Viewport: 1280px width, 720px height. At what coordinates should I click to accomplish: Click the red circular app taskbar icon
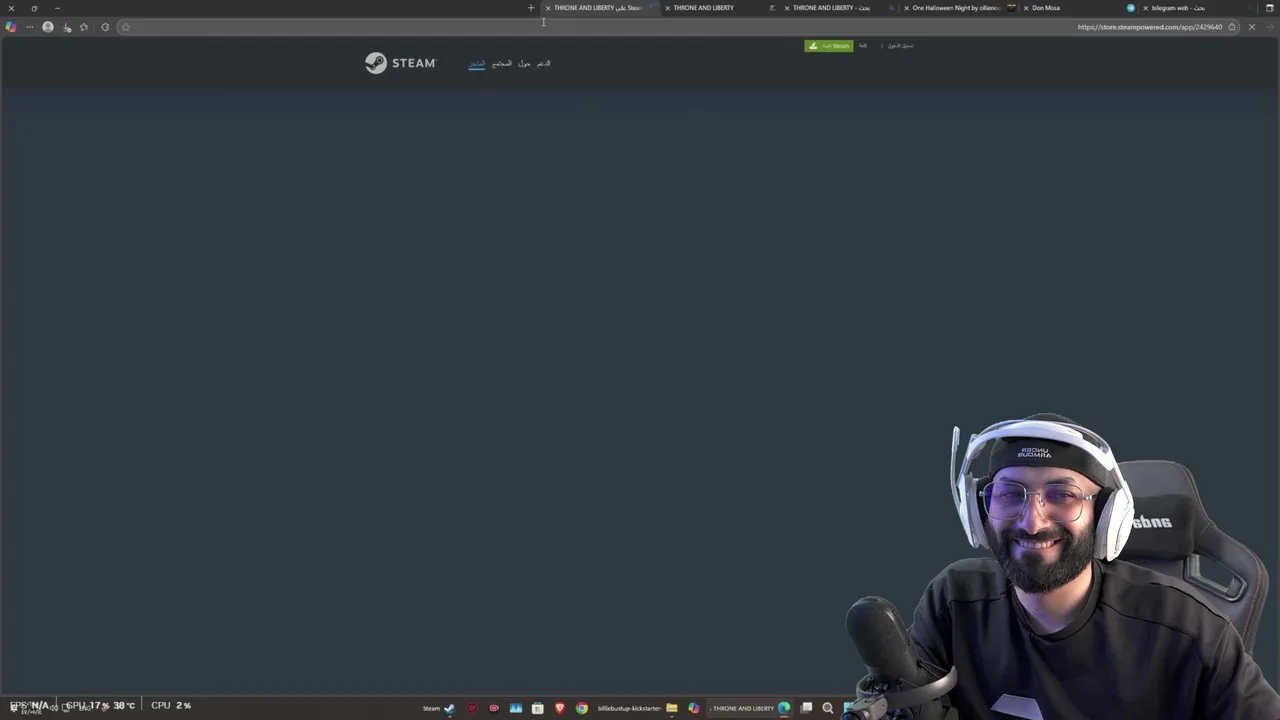472,708
